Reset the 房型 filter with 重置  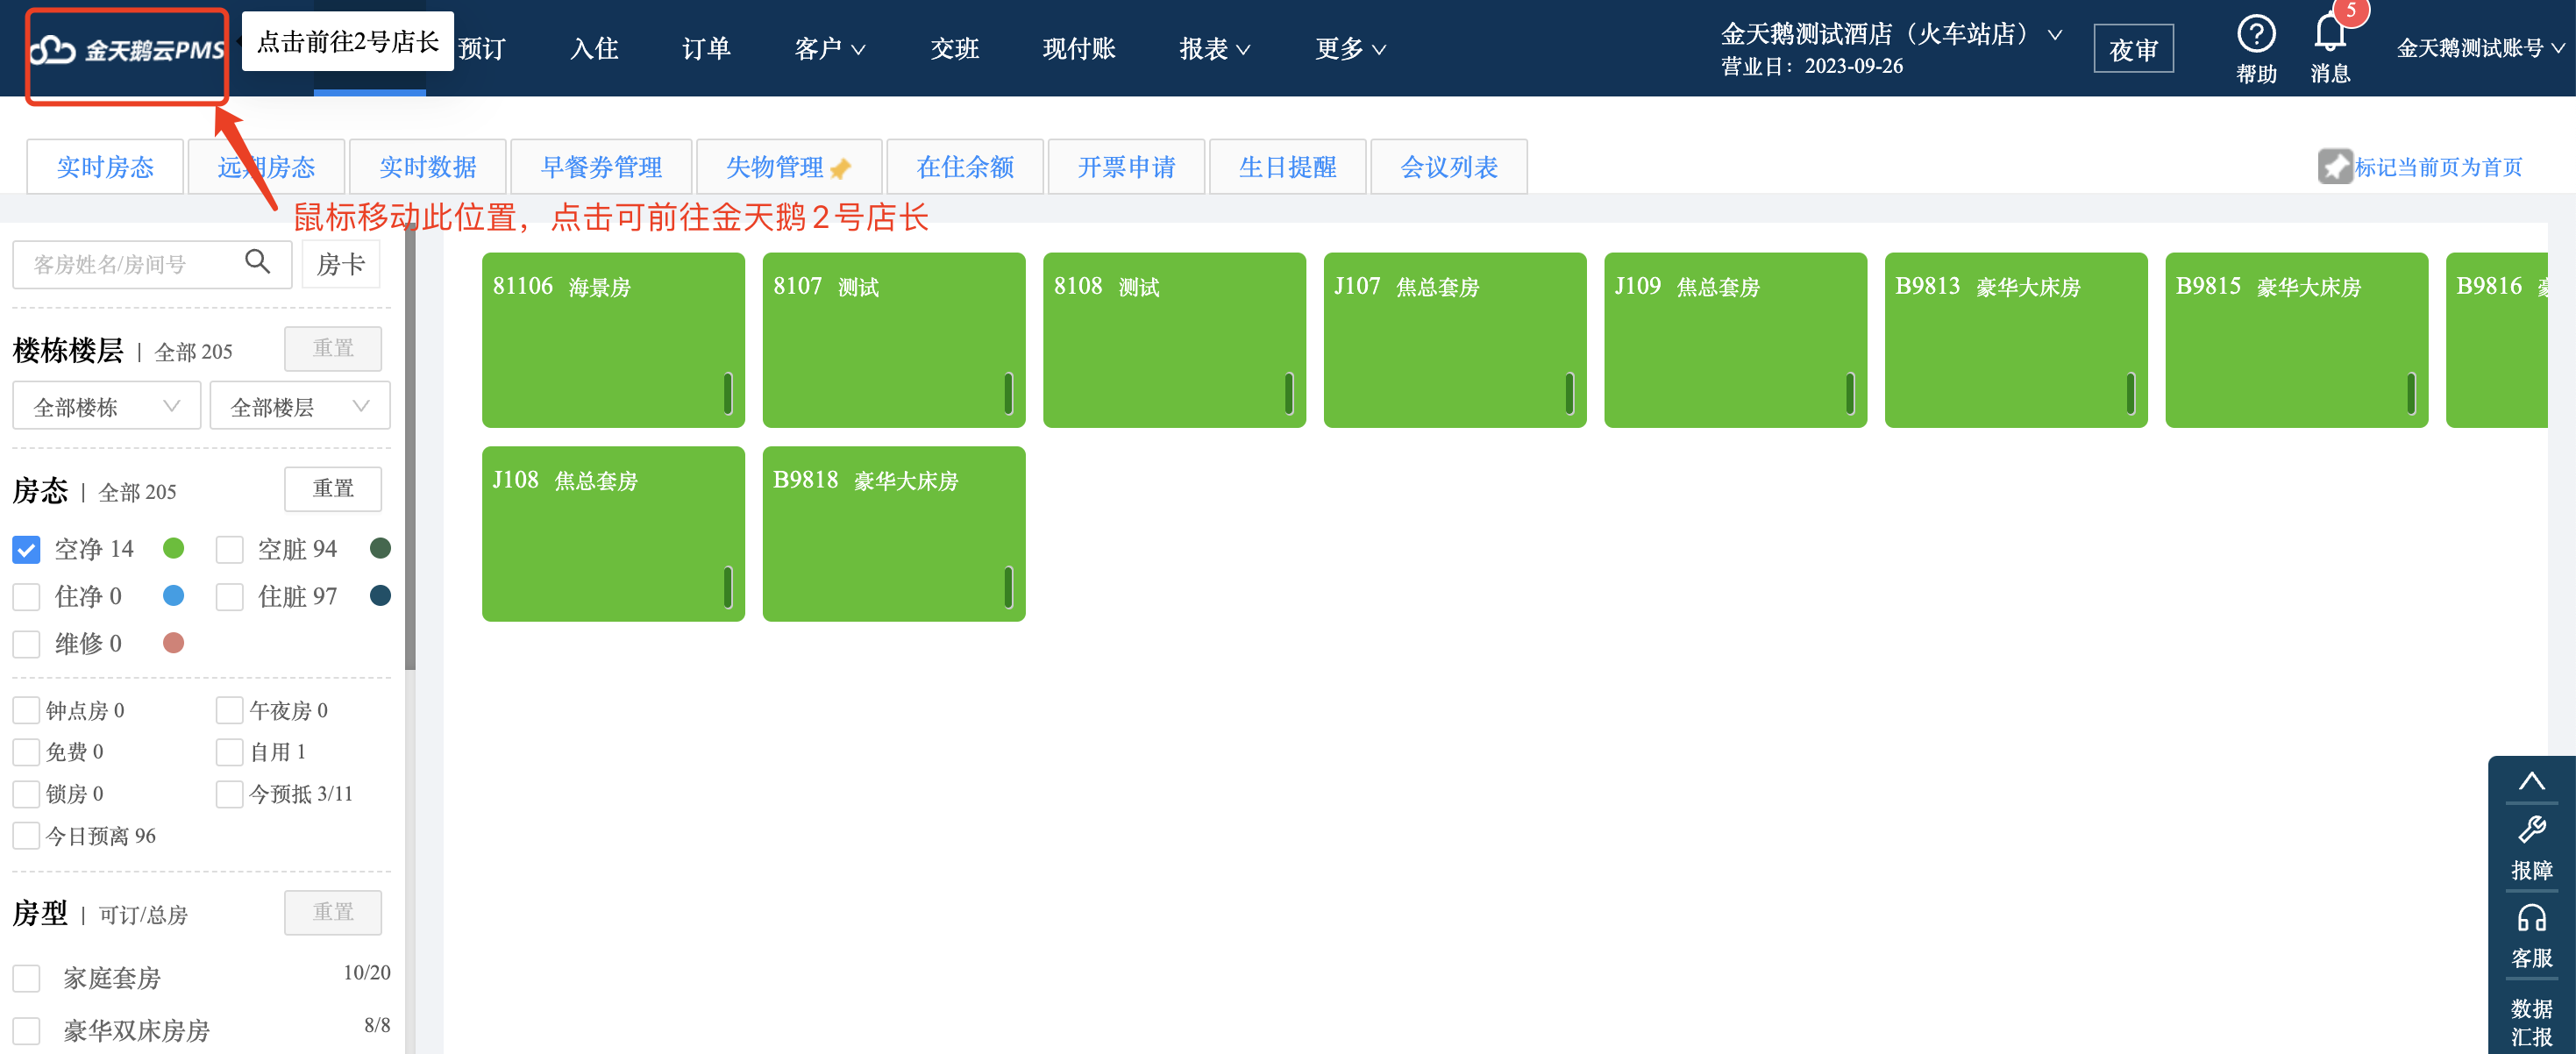(x=333, y=912)
